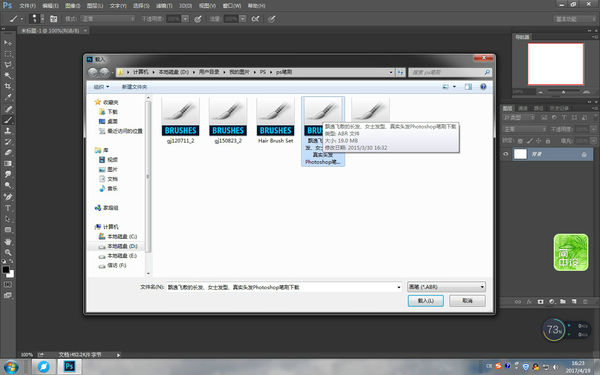
Task: Click the Navigator zoom slider
Action: pyautogui.click(x=563, y=92)
